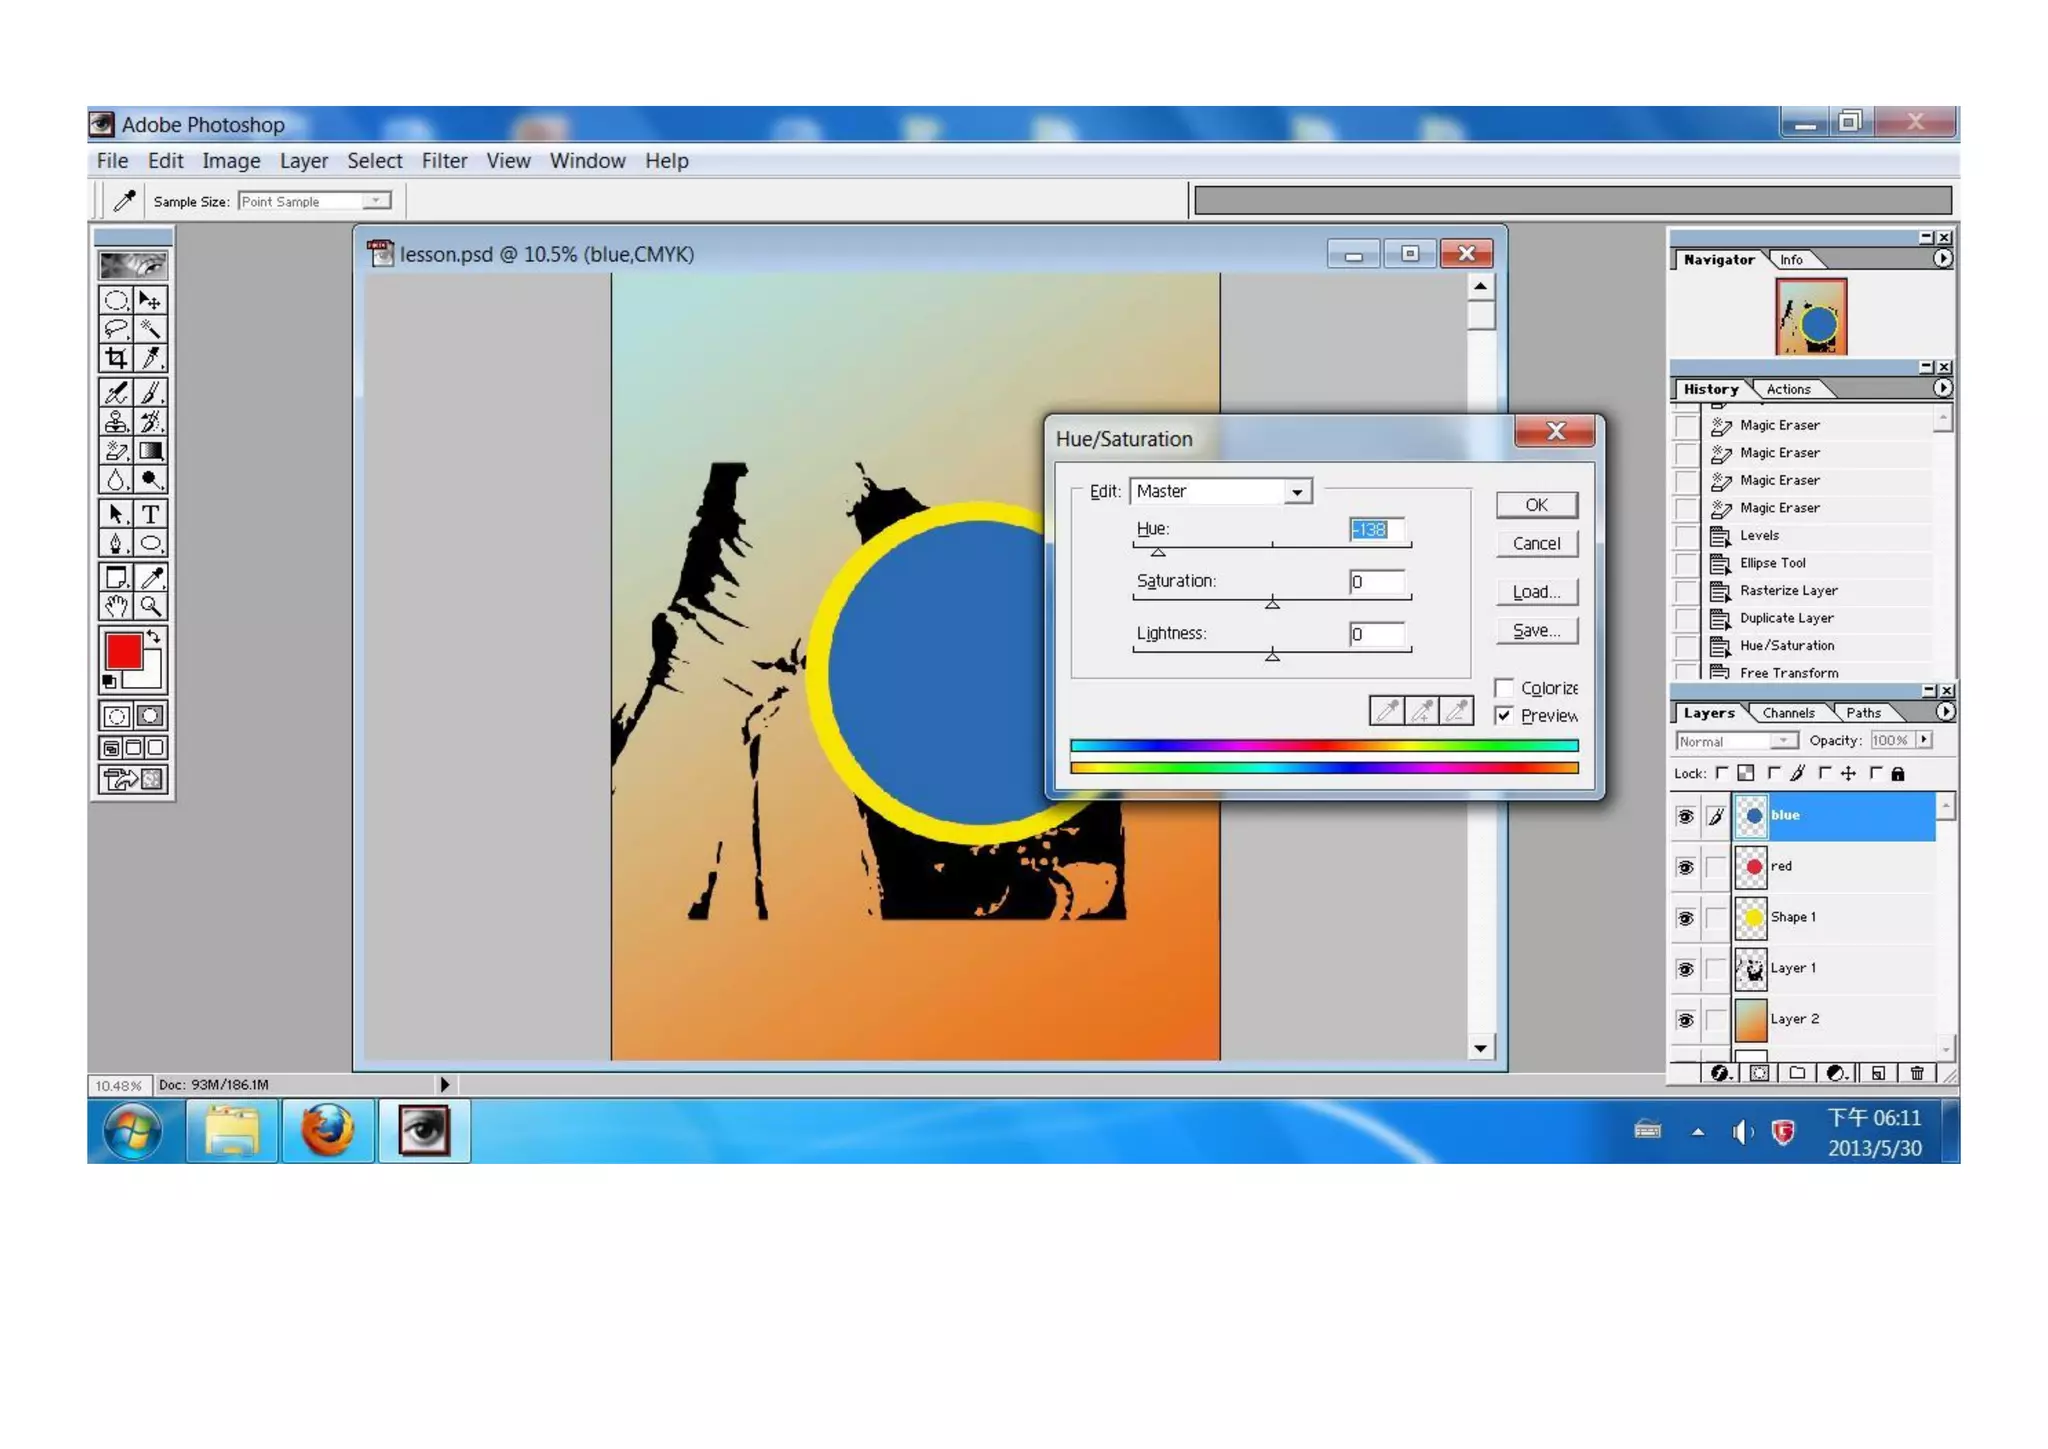Image resolution: width=2048 pixels, height=1449 pixels.
Task: Hide the Shape 1 layer
Action: tap(1685, 918)
